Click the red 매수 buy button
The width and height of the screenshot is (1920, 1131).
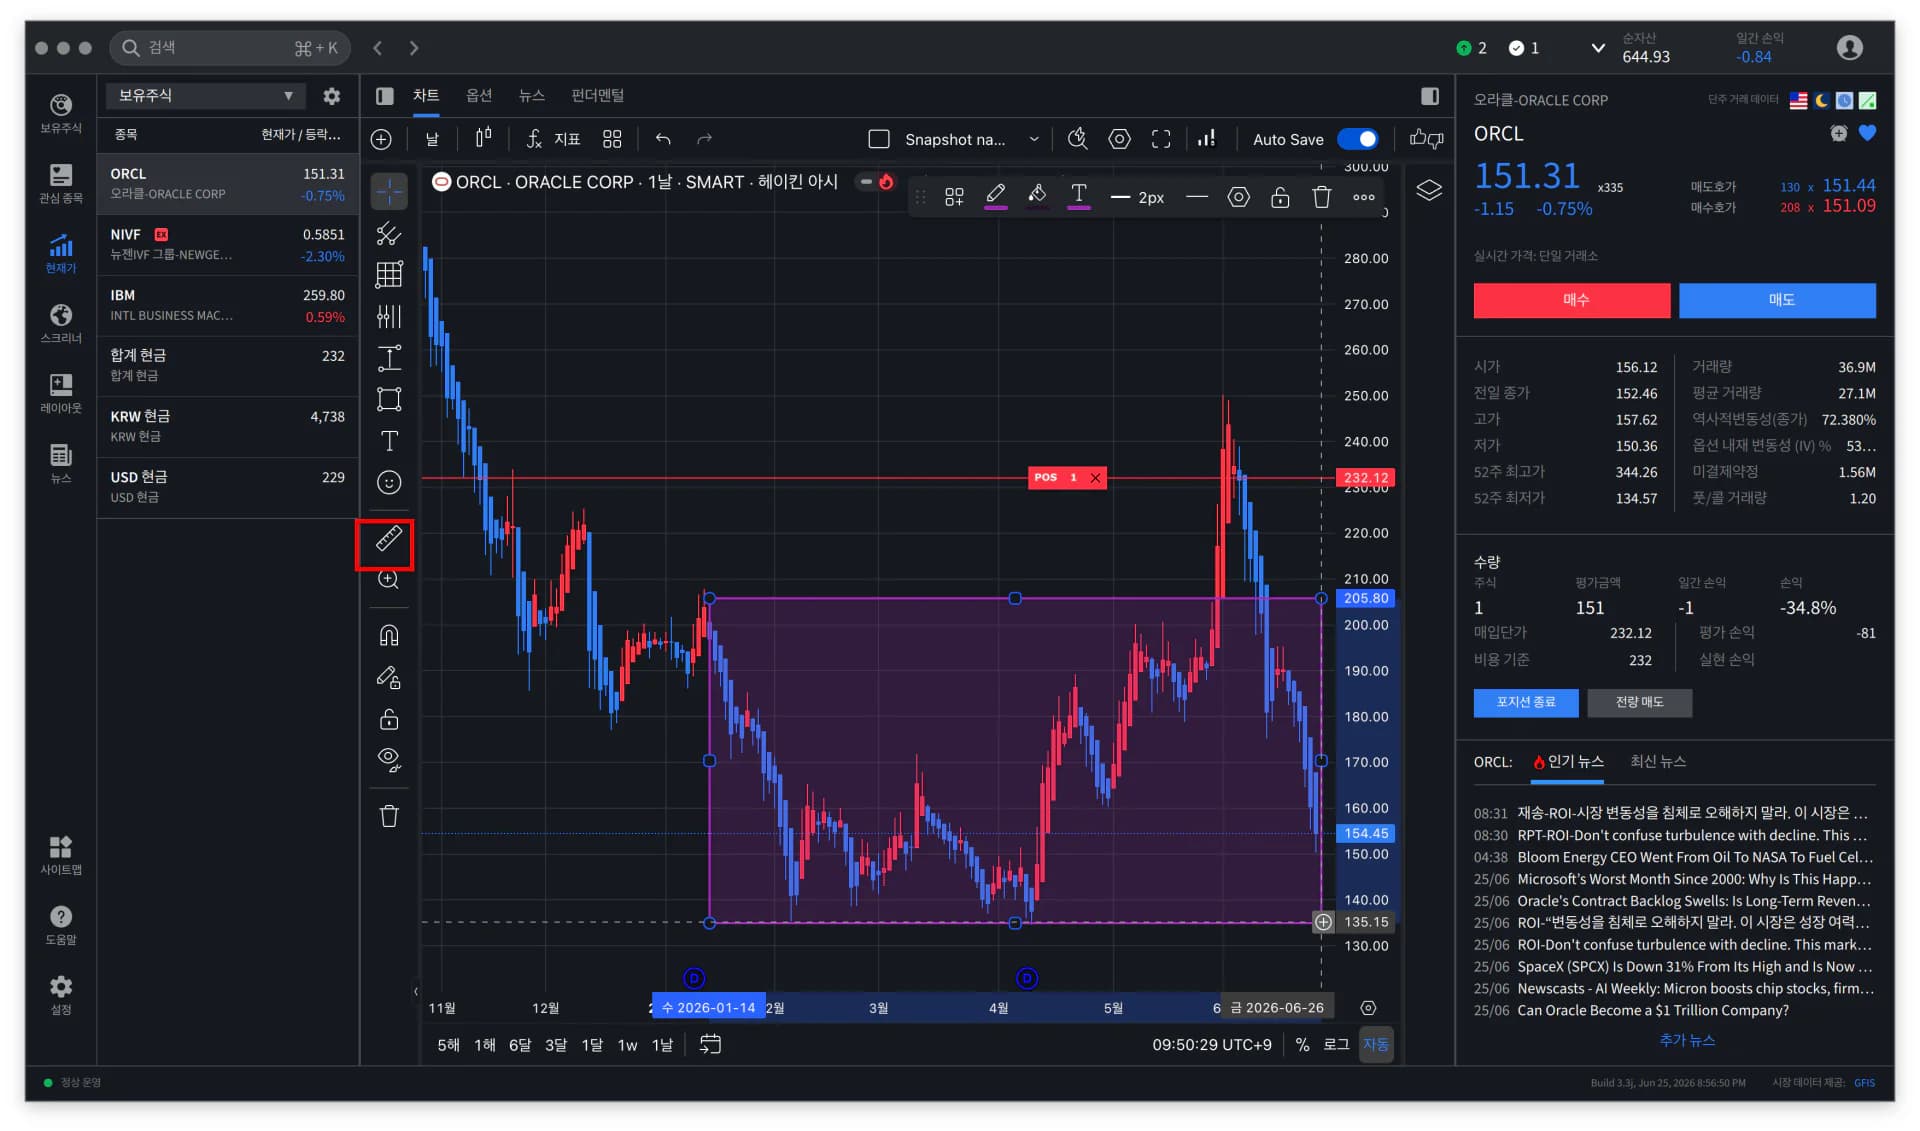1572,300
